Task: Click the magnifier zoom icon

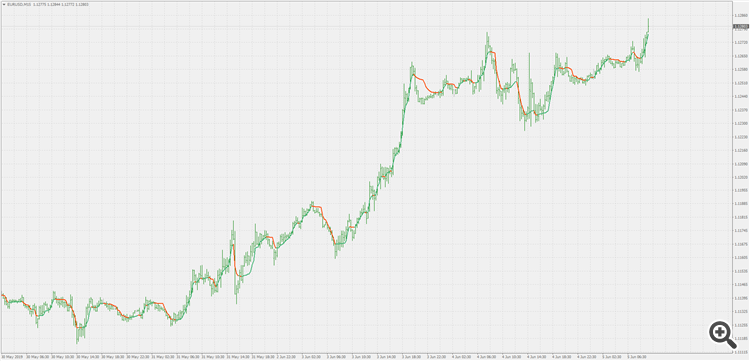Action: point(723,334)
